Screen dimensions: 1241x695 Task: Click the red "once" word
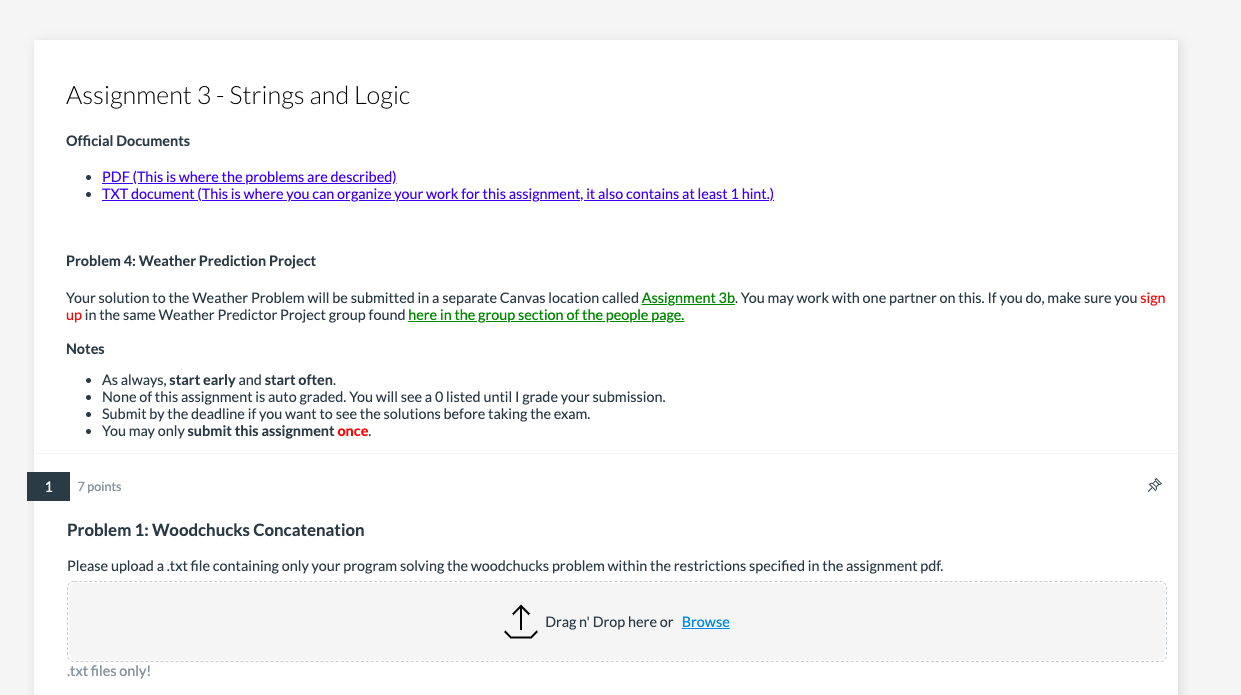pos(353,431)
